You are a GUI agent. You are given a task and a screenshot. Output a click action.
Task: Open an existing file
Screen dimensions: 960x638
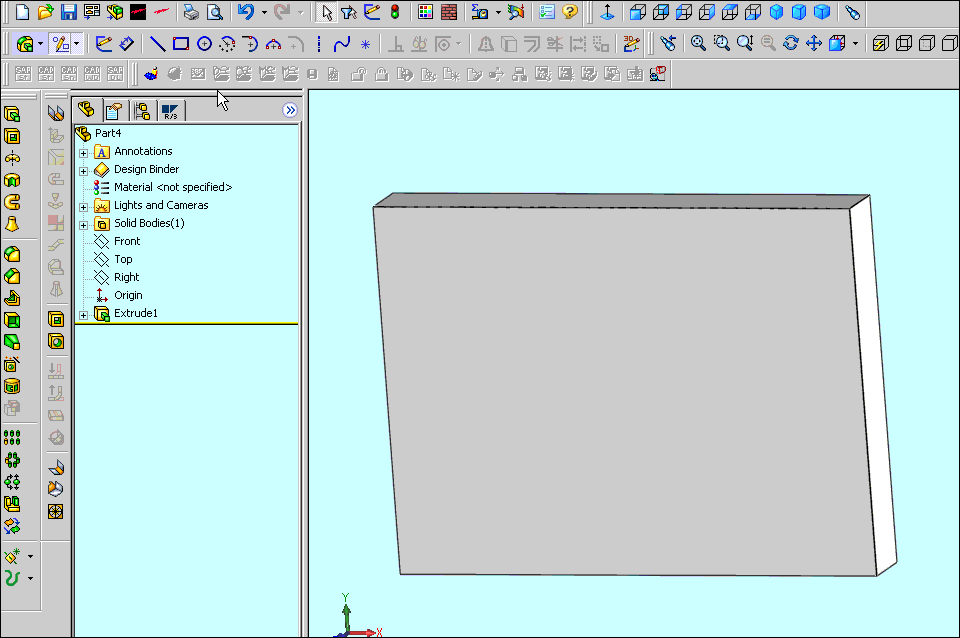tap(45, 12)
